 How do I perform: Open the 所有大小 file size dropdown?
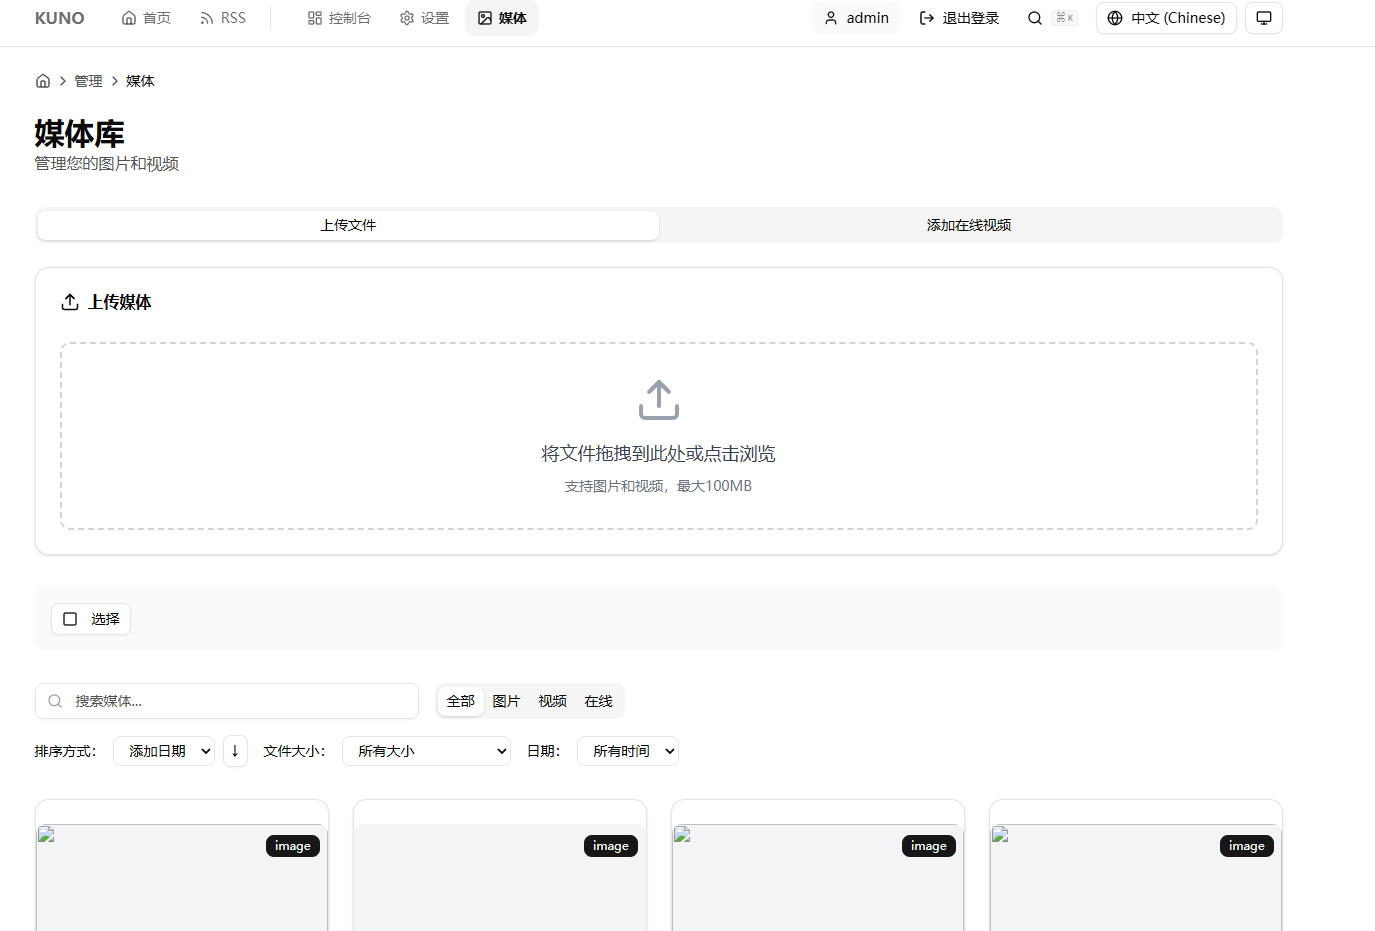(426, 751)
